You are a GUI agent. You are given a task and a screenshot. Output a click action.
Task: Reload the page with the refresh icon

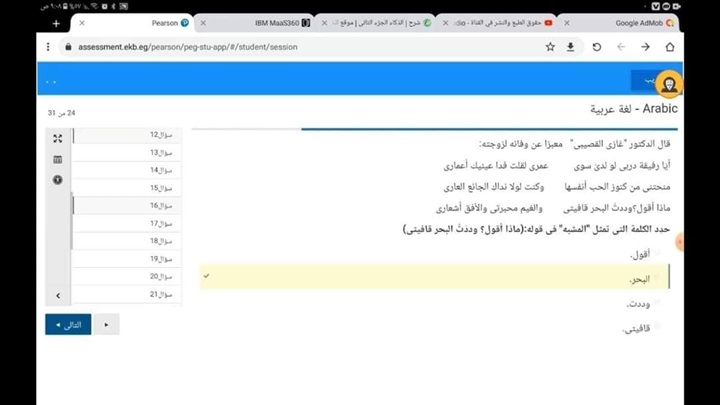(597, 47)
